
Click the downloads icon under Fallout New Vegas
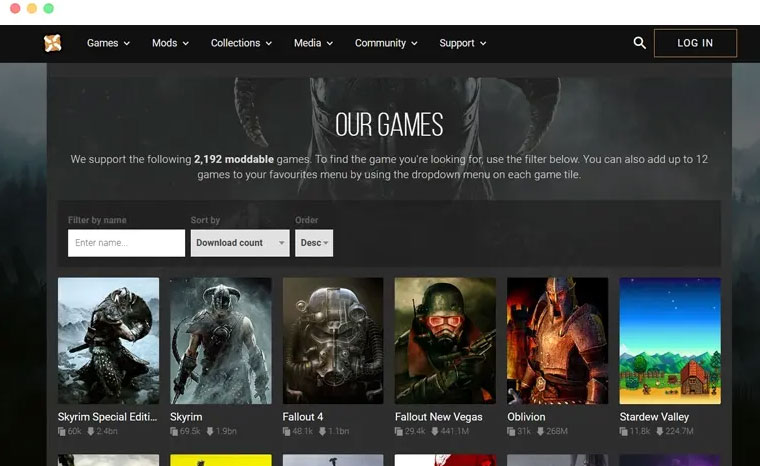point(435,431)
